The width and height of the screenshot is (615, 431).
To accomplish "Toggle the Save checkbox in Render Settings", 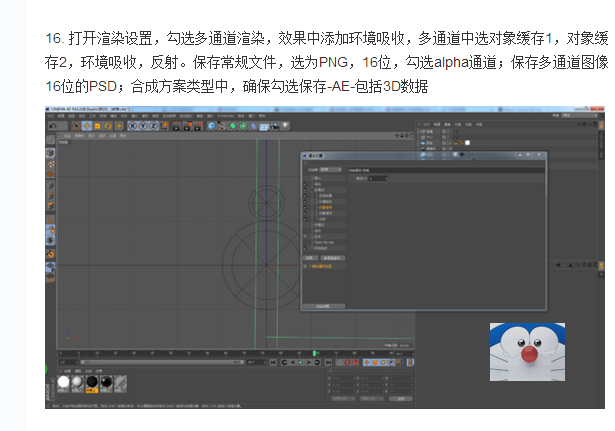I will pos(305,184).
